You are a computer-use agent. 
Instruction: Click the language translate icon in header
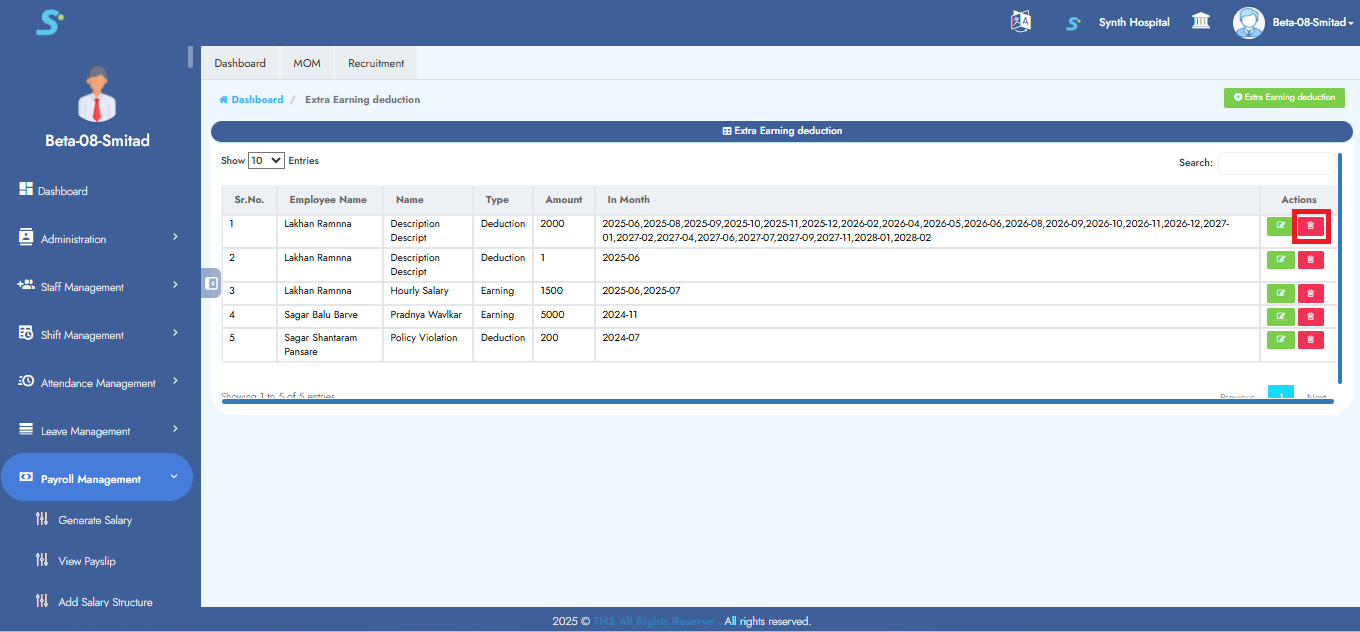1021,22
